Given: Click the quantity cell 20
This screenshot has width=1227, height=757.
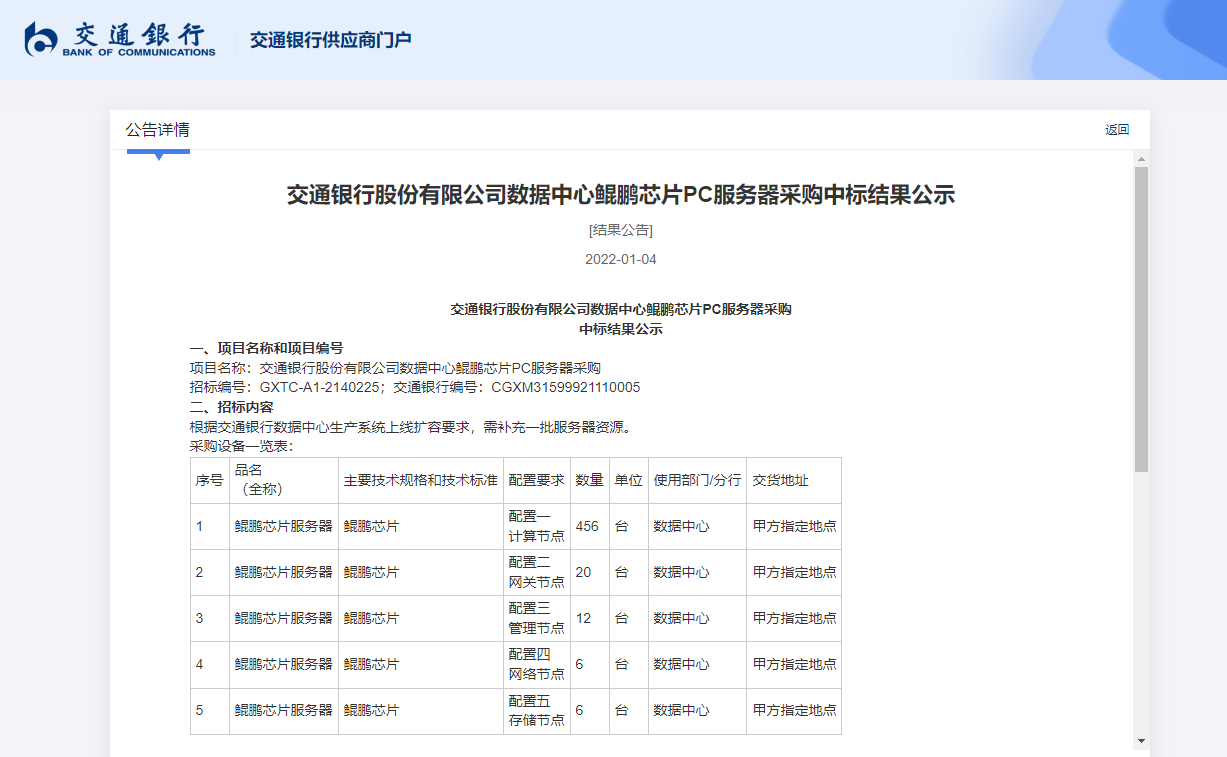Looking at the screenshot, I should 590,572.
